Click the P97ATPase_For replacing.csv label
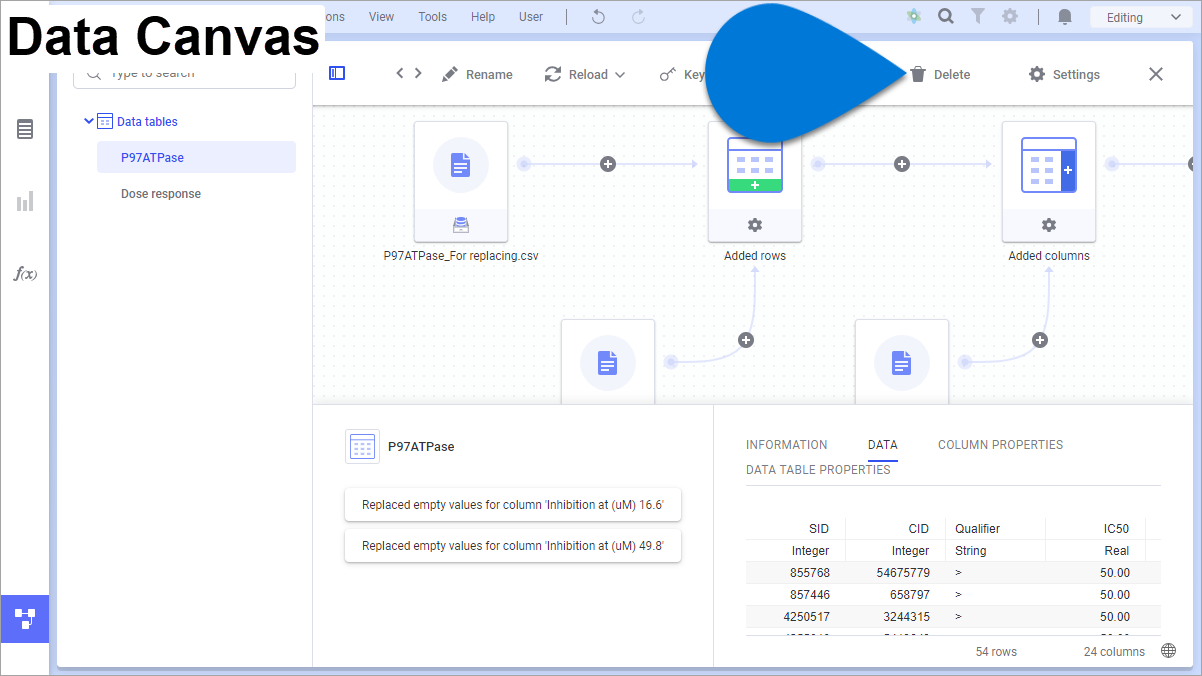The width and height of the screenshot is (1202, 676). point(461,256)
